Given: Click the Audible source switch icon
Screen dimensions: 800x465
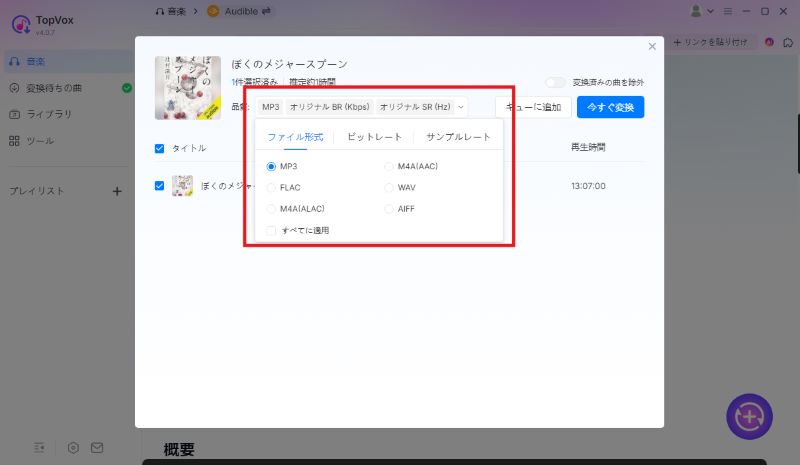Looking at the screenshot, I should pos(266,11).
